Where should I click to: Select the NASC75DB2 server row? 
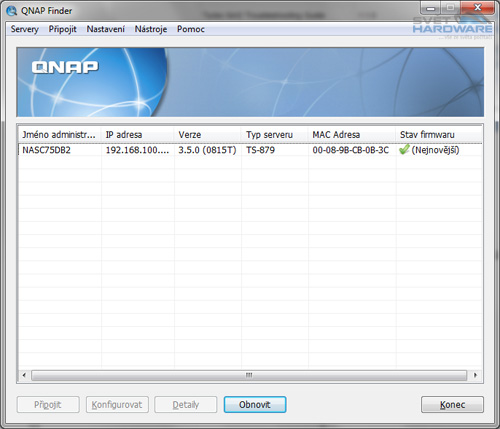[250, 150]
